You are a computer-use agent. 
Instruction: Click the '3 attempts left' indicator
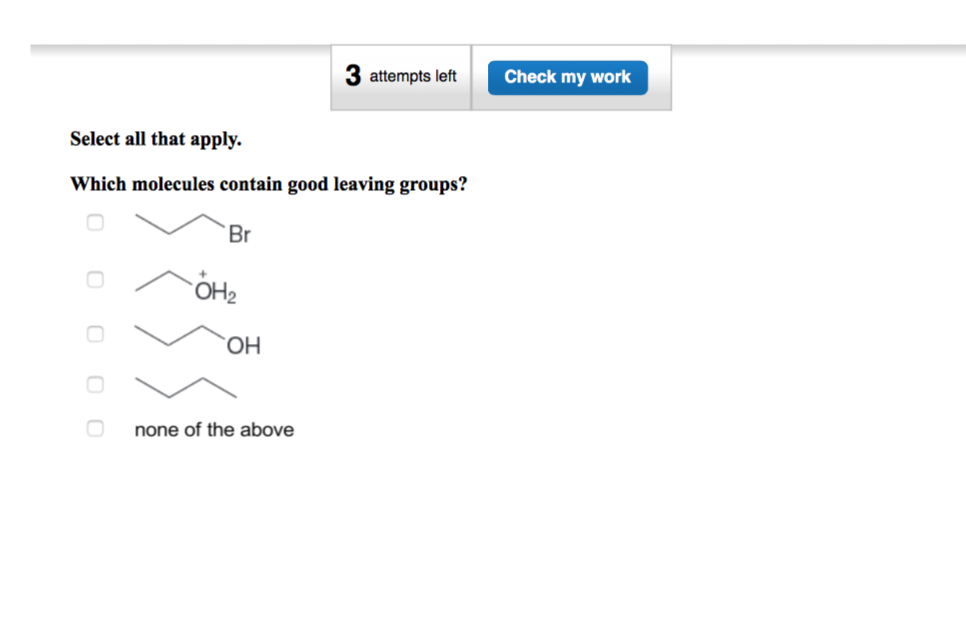point(400,76)
